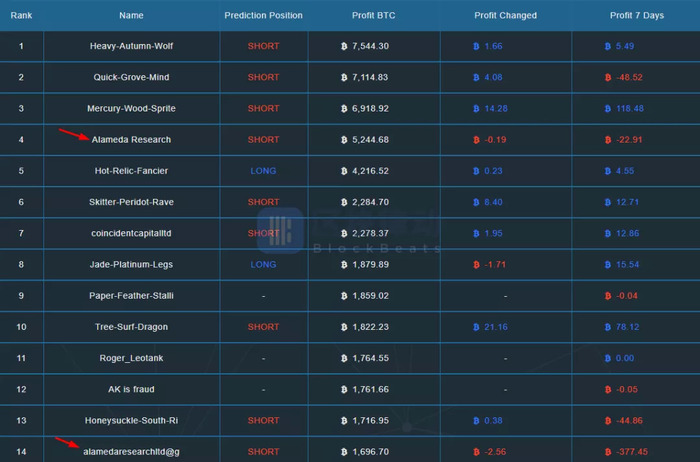The width and height of the screenshot is (700, 462).
Task: Select Paper-Feather-Stalli name
Action: click(x=131, y=296)
